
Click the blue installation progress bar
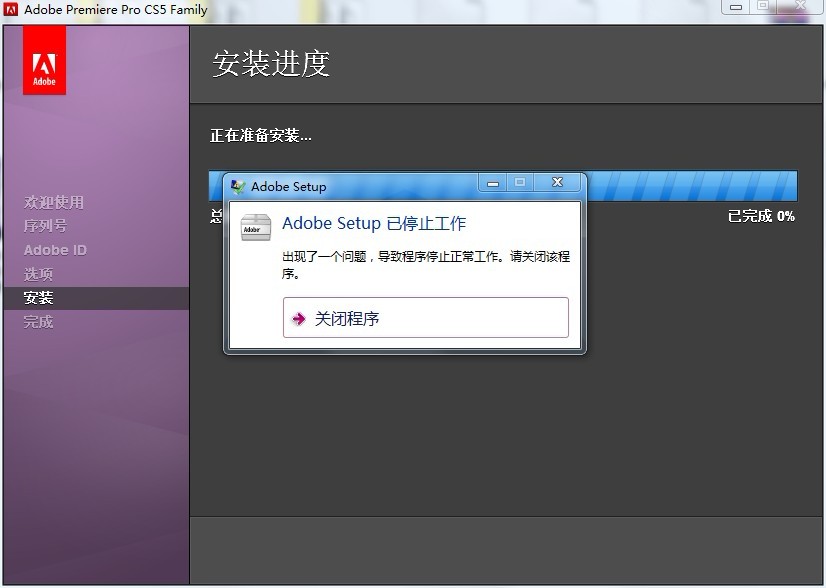click(x=503, y=185)
